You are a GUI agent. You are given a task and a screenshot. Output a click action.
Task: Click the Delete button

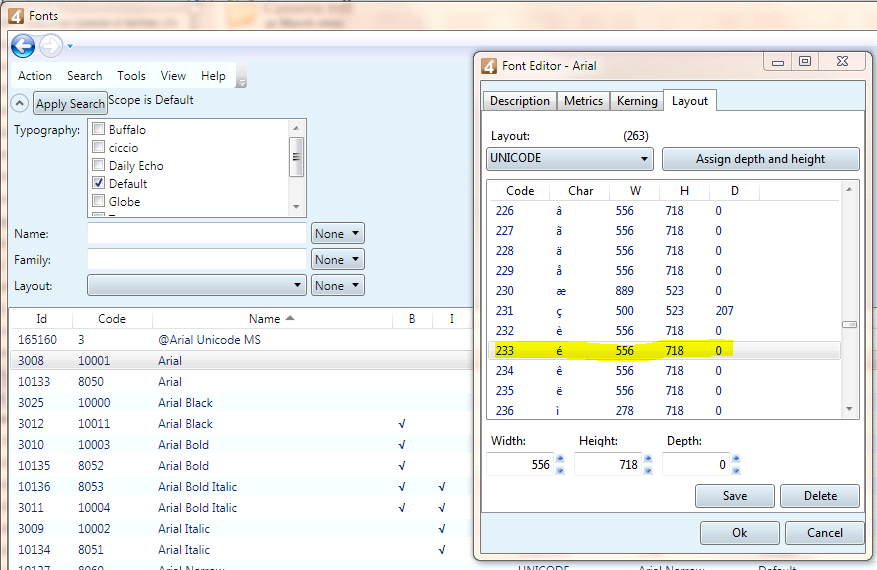click(820, 496)
